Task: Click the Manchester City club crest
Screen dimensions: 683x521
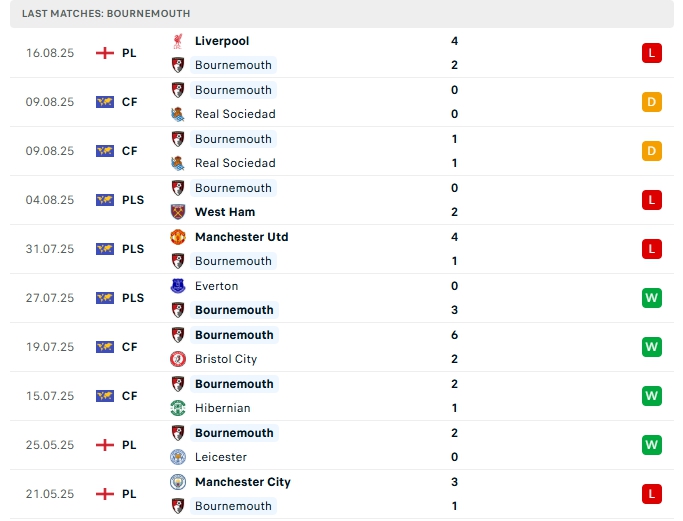Action: coord(178,482)
